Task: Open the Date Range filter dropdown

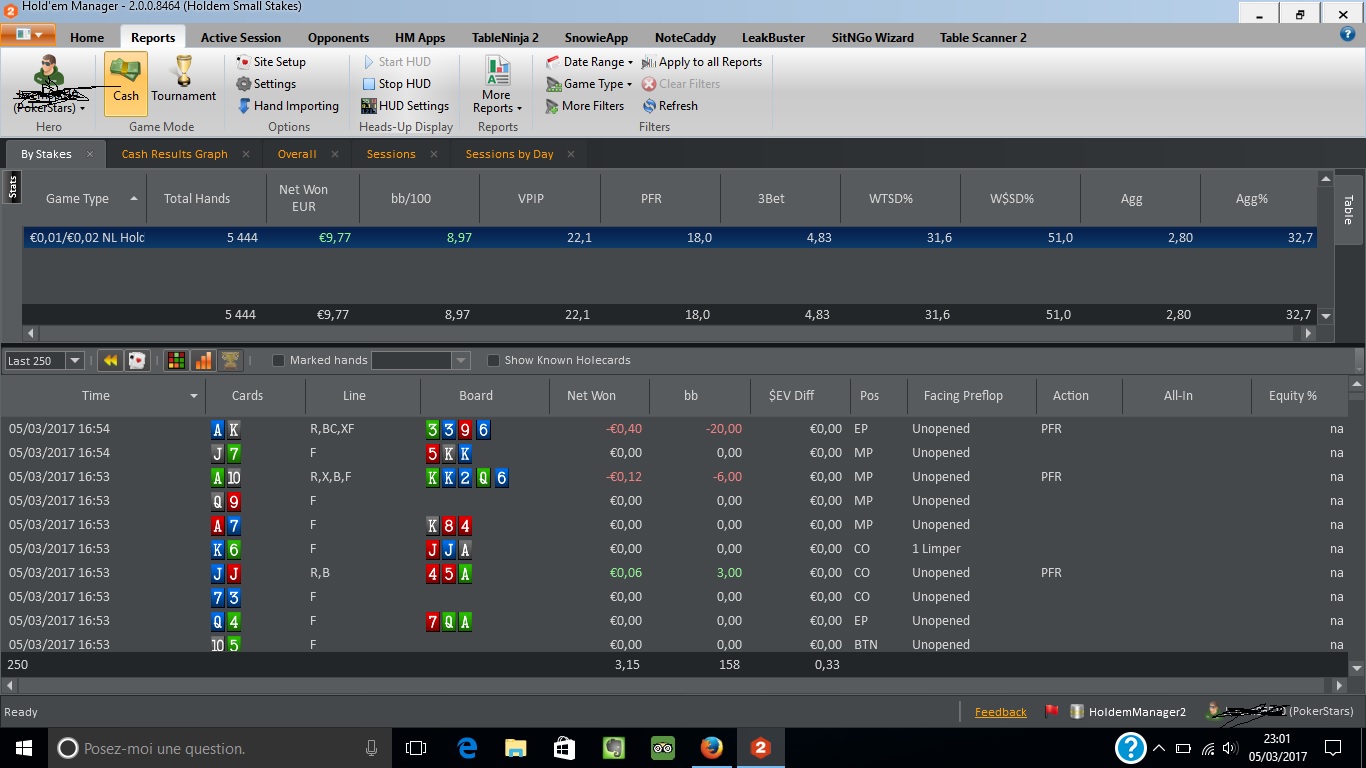Action: (x=590, y=62)
